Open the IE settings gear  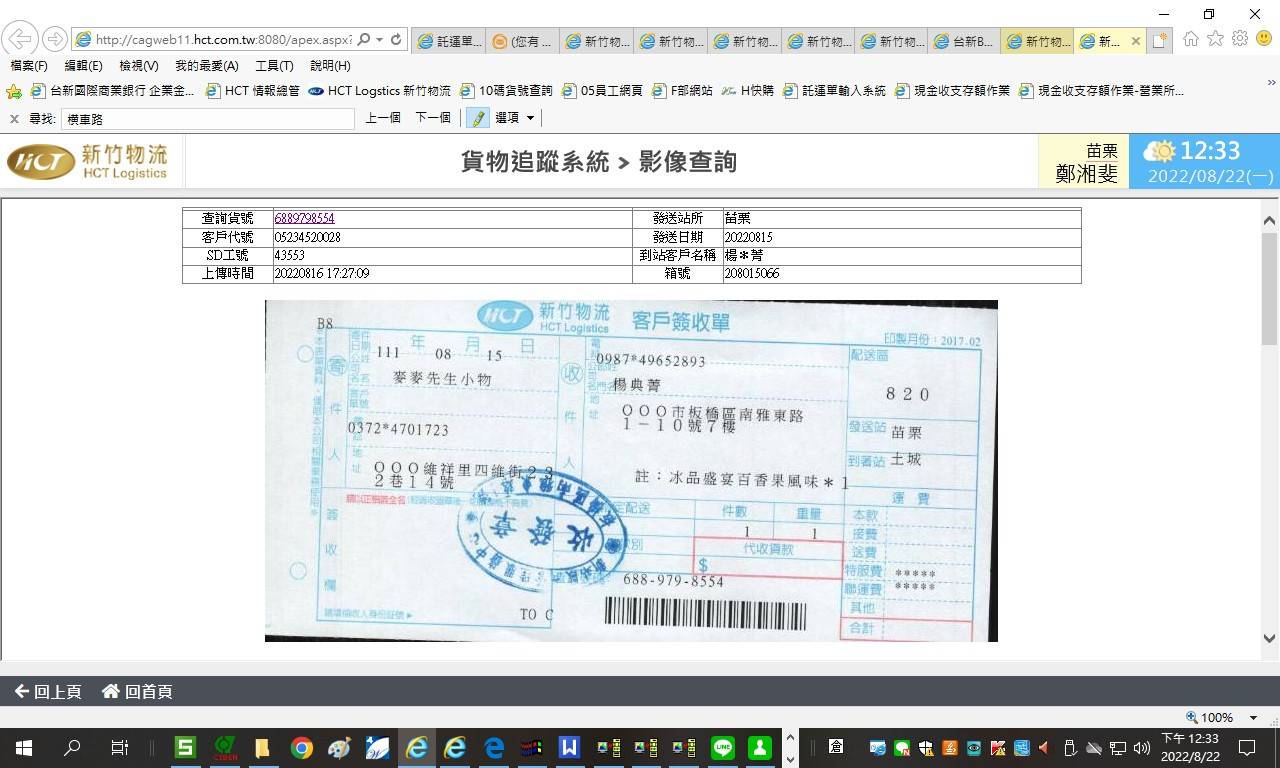coord(1240,39)
